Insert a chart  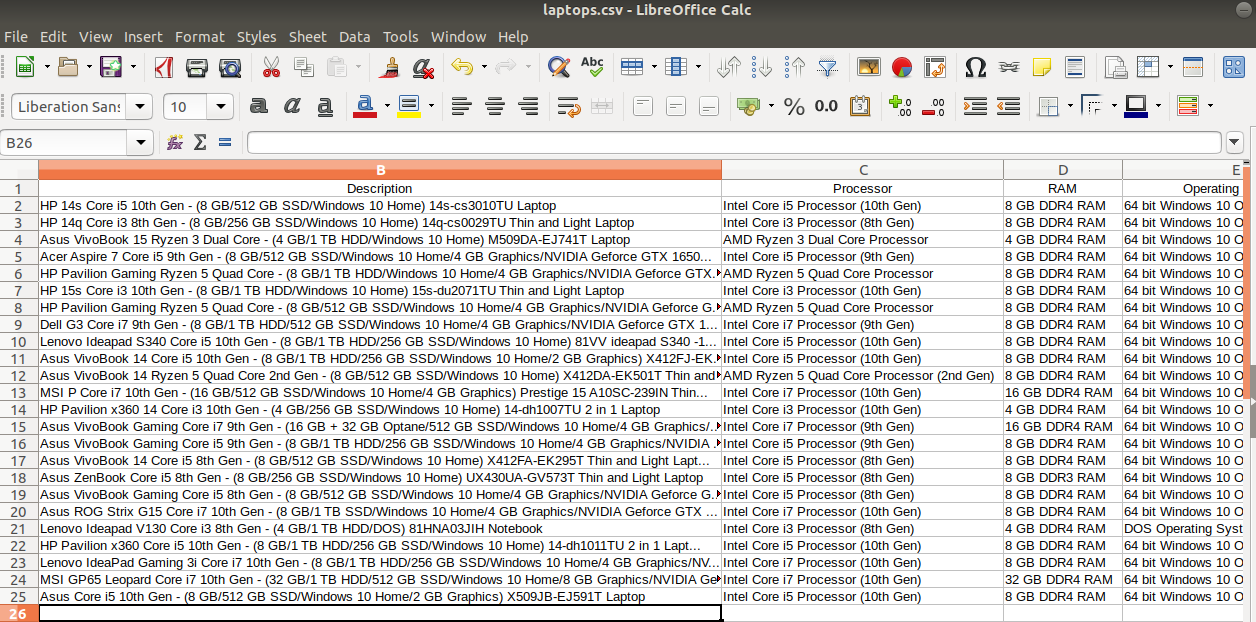(x=902, y=67)
